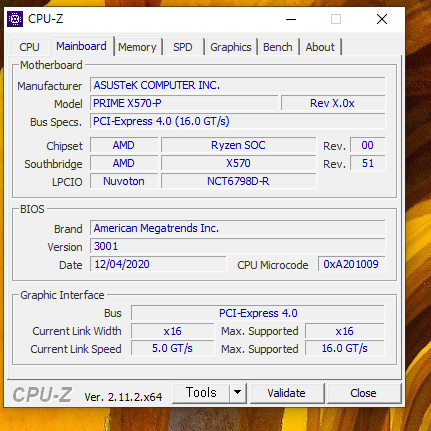
Task: Click BIOS date 12/04/2020
Action: 158,264
